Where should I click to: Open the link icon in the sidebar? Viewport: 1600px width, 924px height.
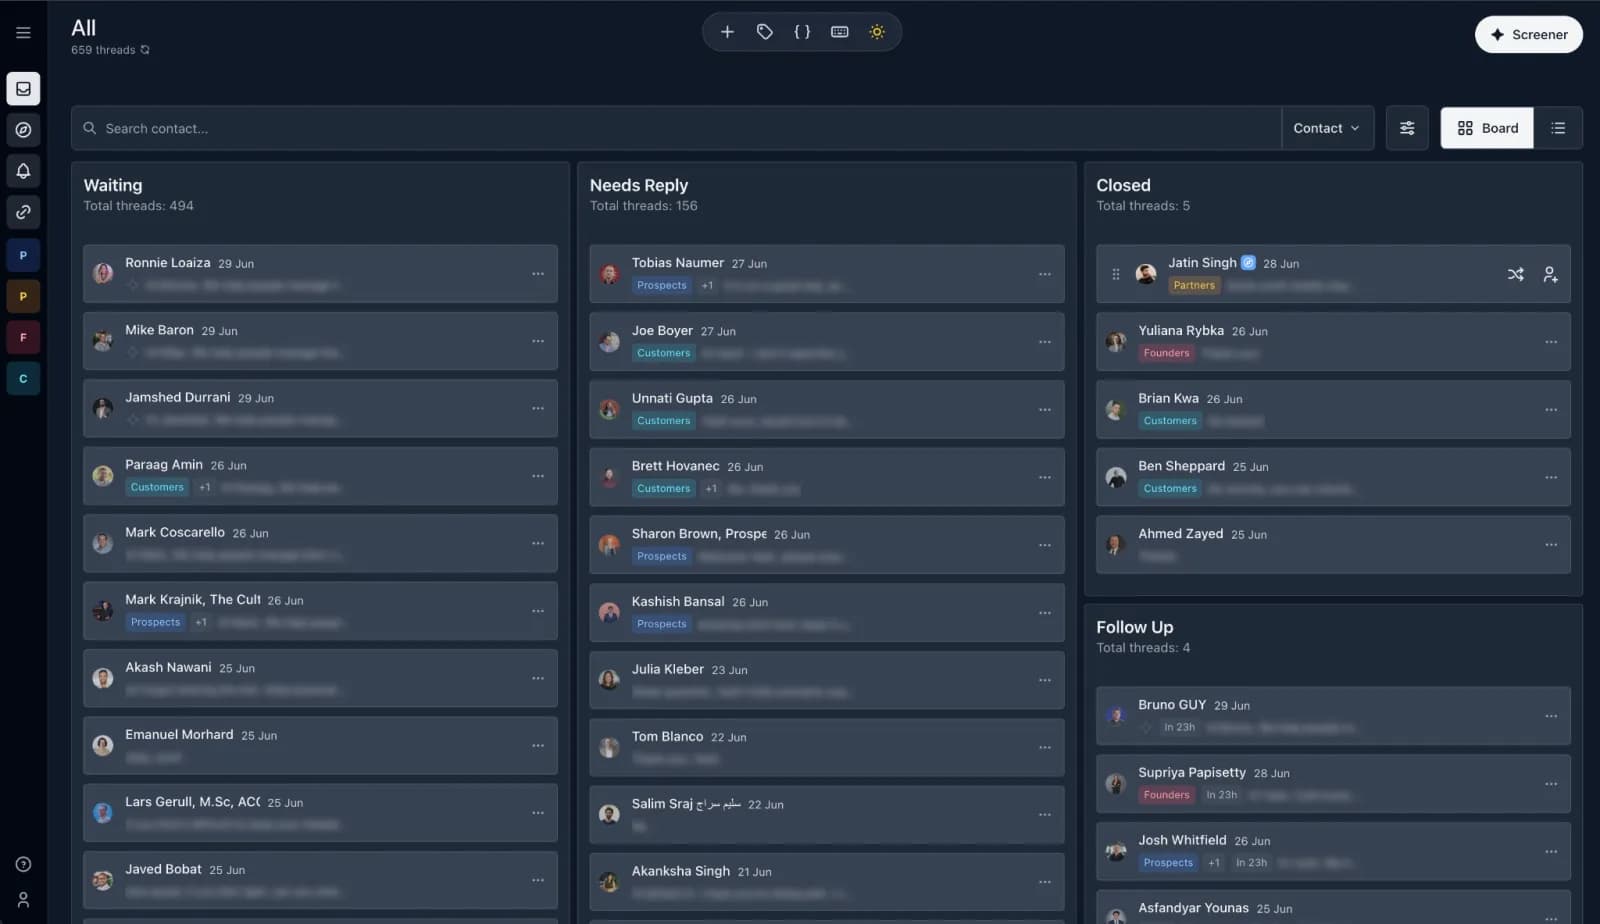point(23,212)
